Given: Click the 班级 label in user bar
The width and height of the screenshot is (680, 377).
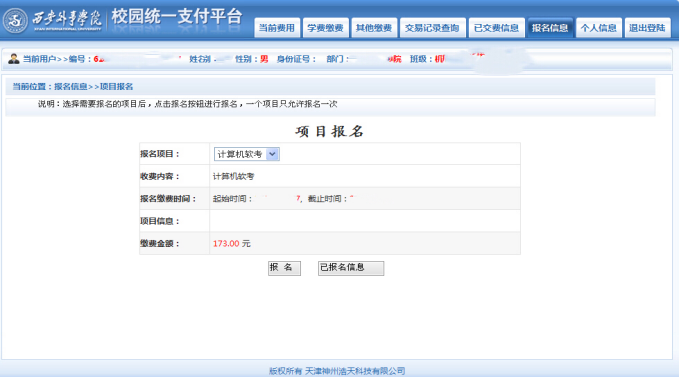Looking at the screenshot, I should click(421, 59).
